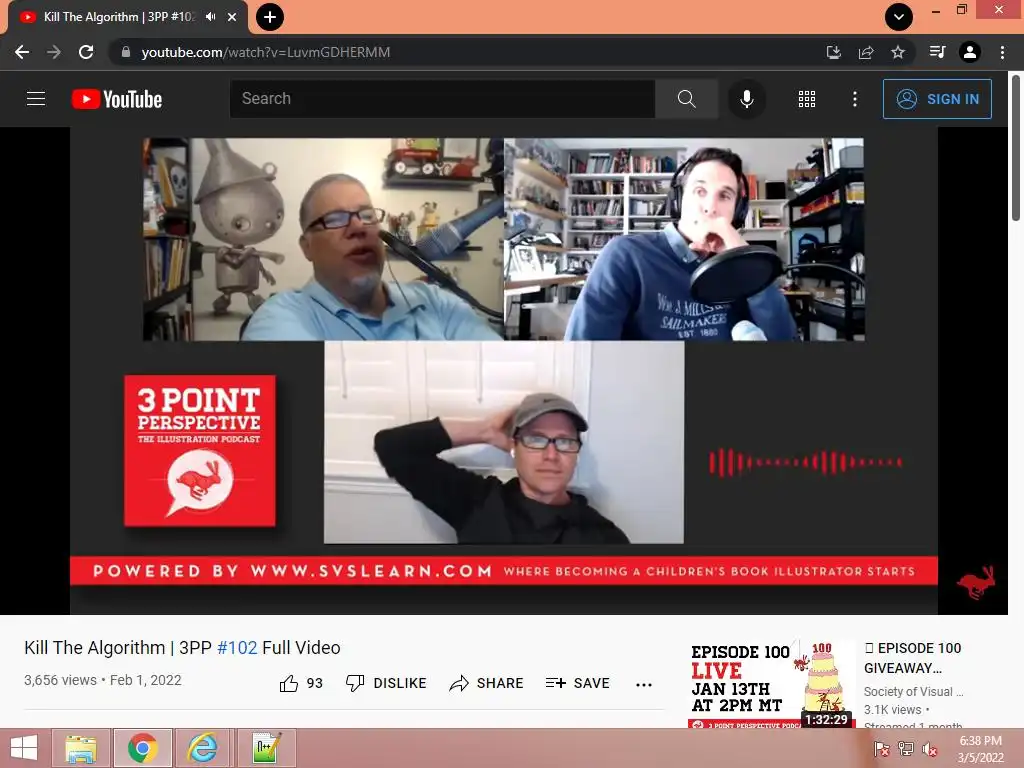Screen dimensions: 1024x768
Task: Close the Kill The Algorithm tab
Action: 232,17
